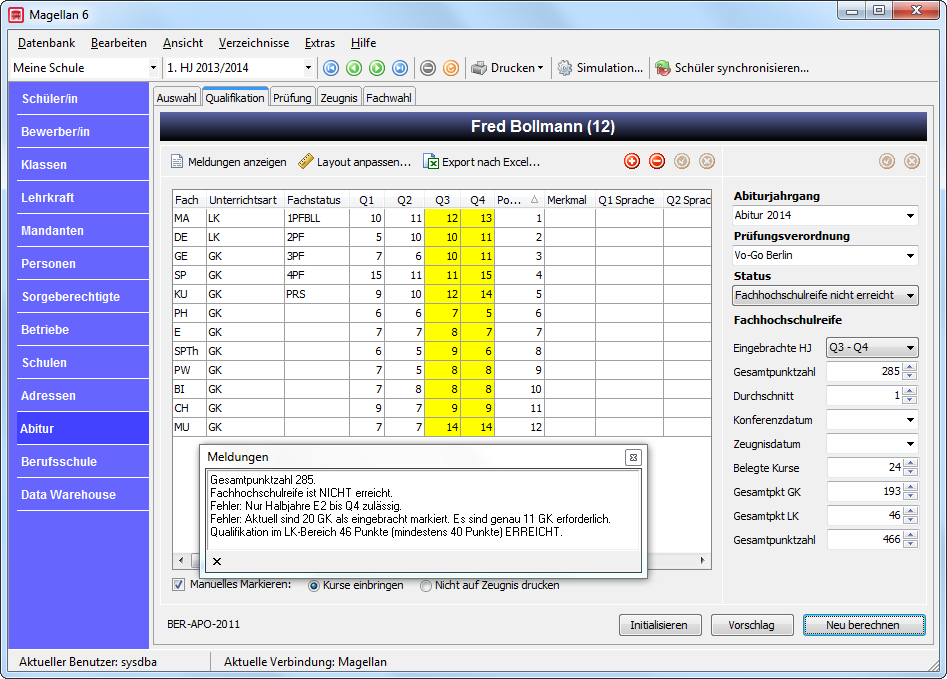This screenshot has height=679, width=947.
Task: Toggle Manuelles Markieren checkbox
Action: [178, 585]
